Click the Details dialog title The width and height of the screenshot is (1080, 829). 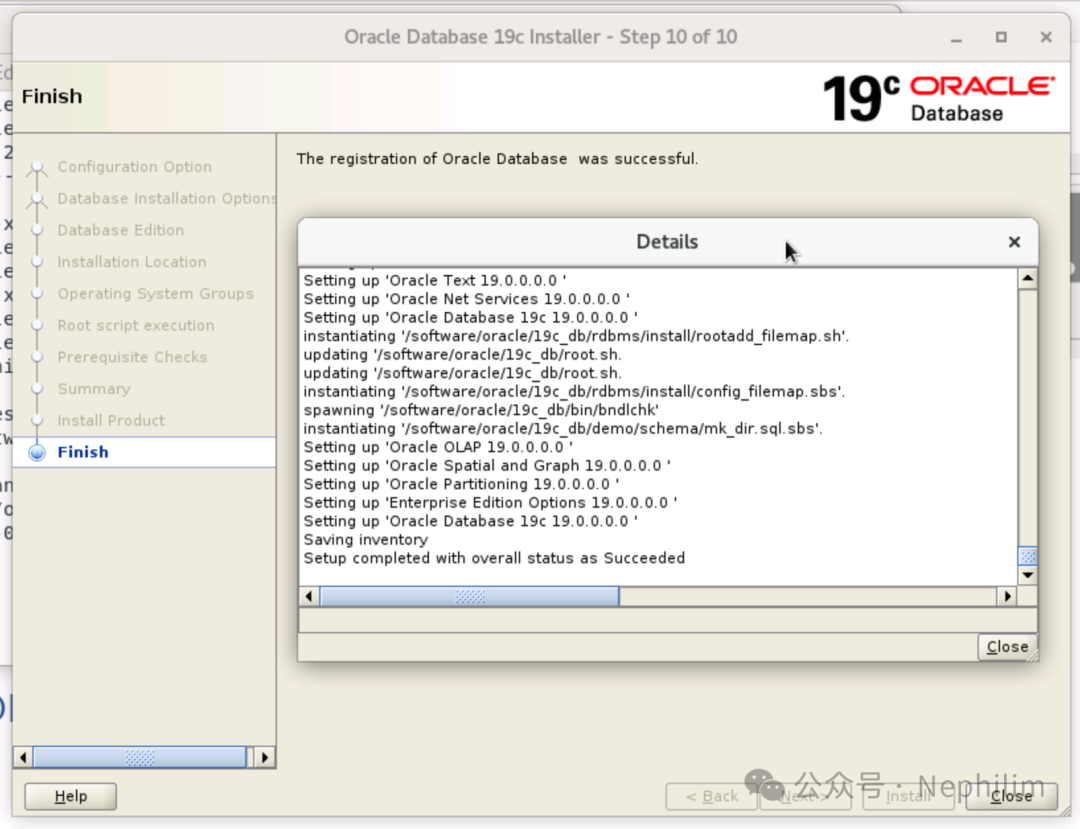point(667,242)
